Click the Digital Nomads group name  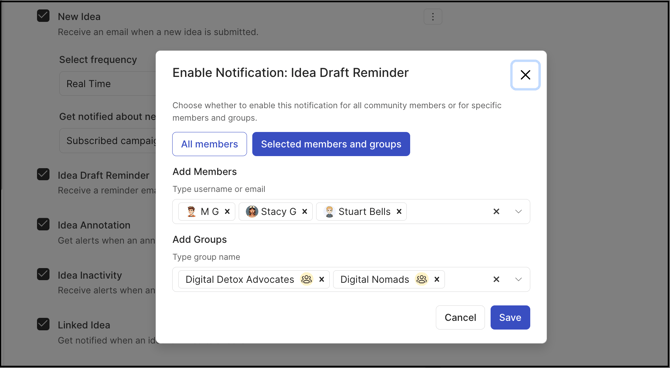(375, 280)
